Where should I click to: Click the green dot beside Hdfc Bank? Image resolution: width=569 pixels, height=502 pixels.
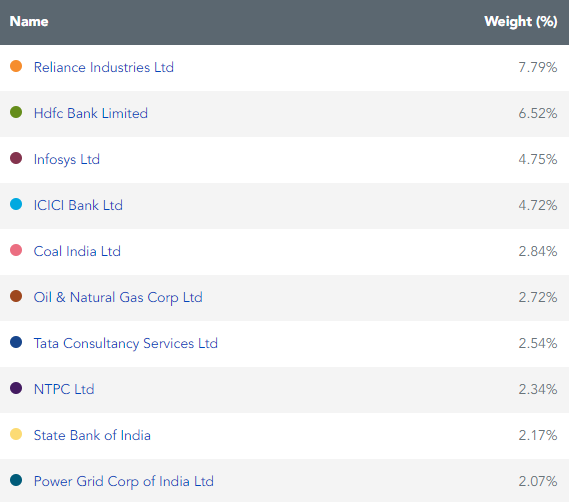pos(16,112)
